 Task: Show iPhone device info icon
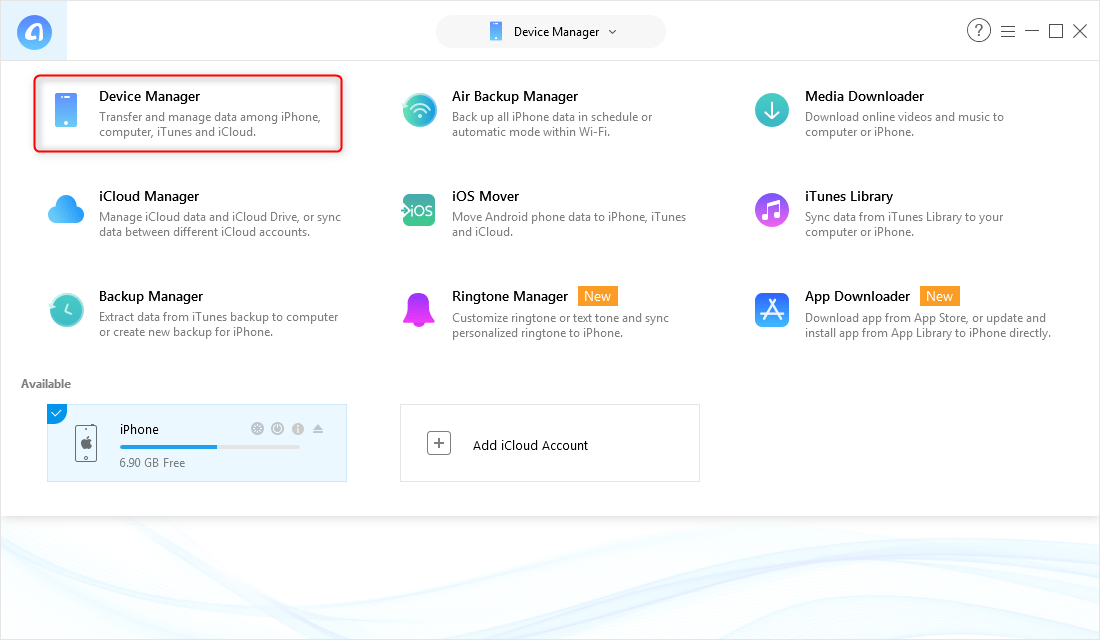coord(298,429)
